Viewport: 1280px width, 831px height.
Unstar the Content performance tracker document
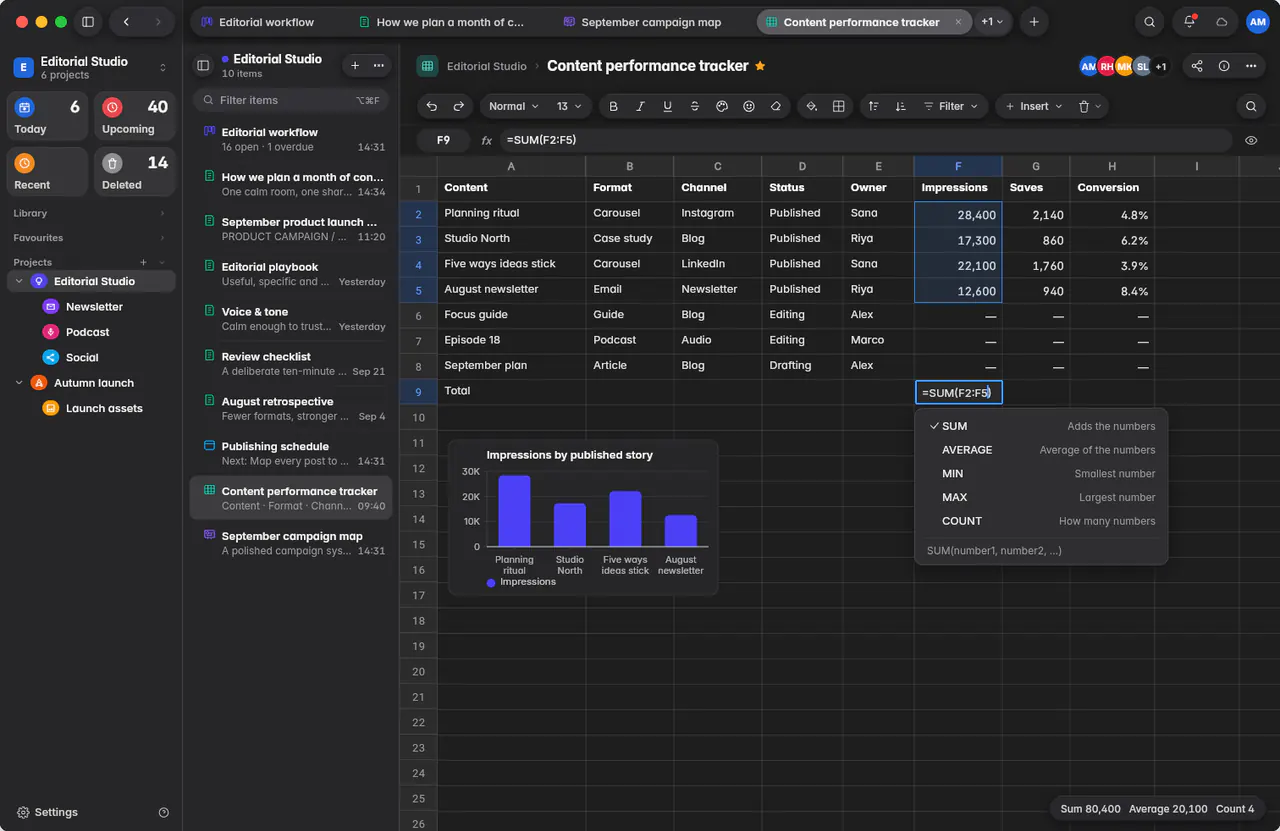(x=760, y=66)
